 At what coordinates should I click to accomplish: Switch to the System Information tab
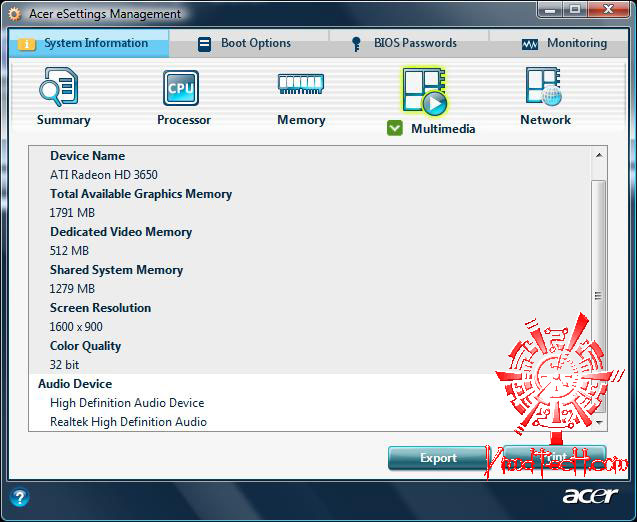(89, 43)
